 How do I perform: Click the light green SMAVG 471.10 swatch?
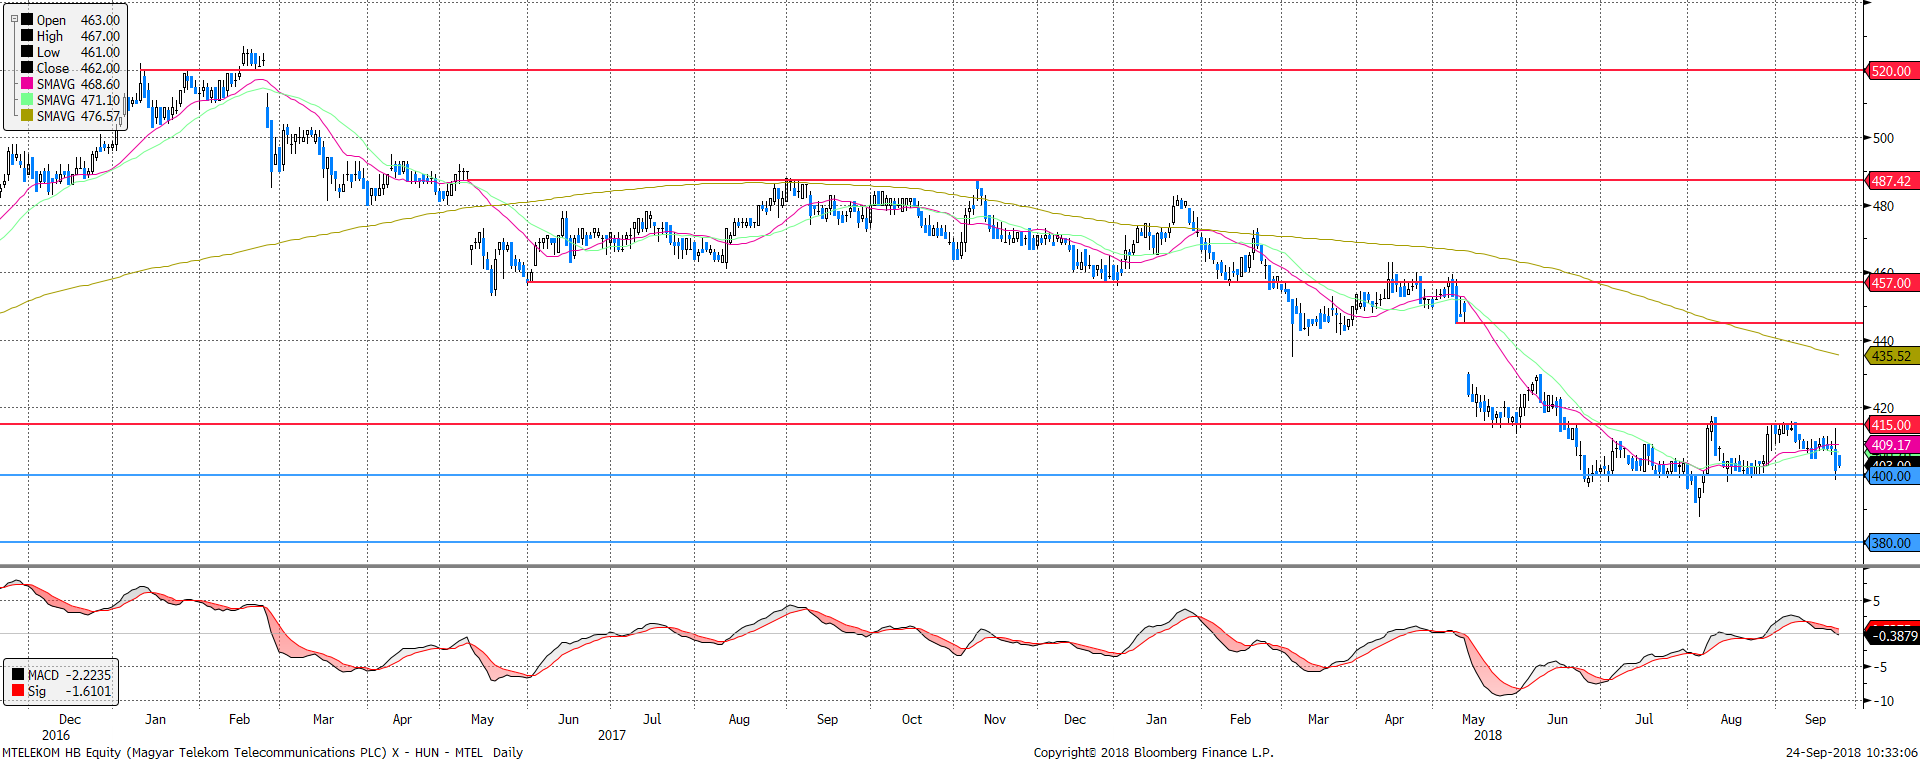(x=27, y=99)
